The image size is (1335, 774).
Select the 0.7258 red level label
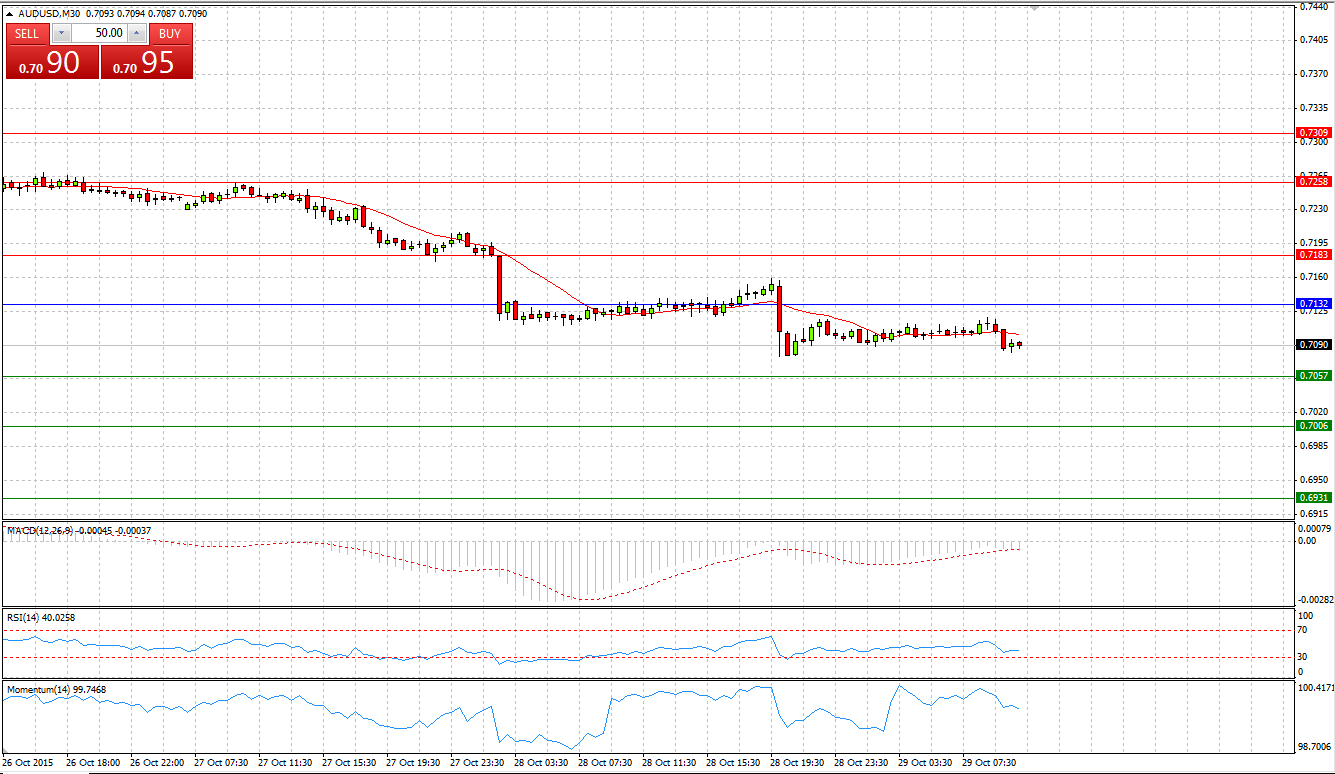pyautogui.click(x=1314, y=182)
